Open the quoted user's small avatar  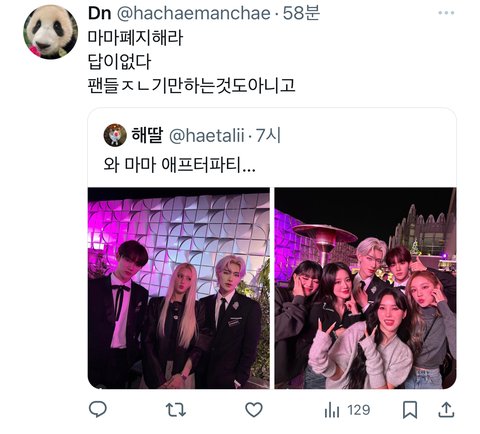coord(115,135)
